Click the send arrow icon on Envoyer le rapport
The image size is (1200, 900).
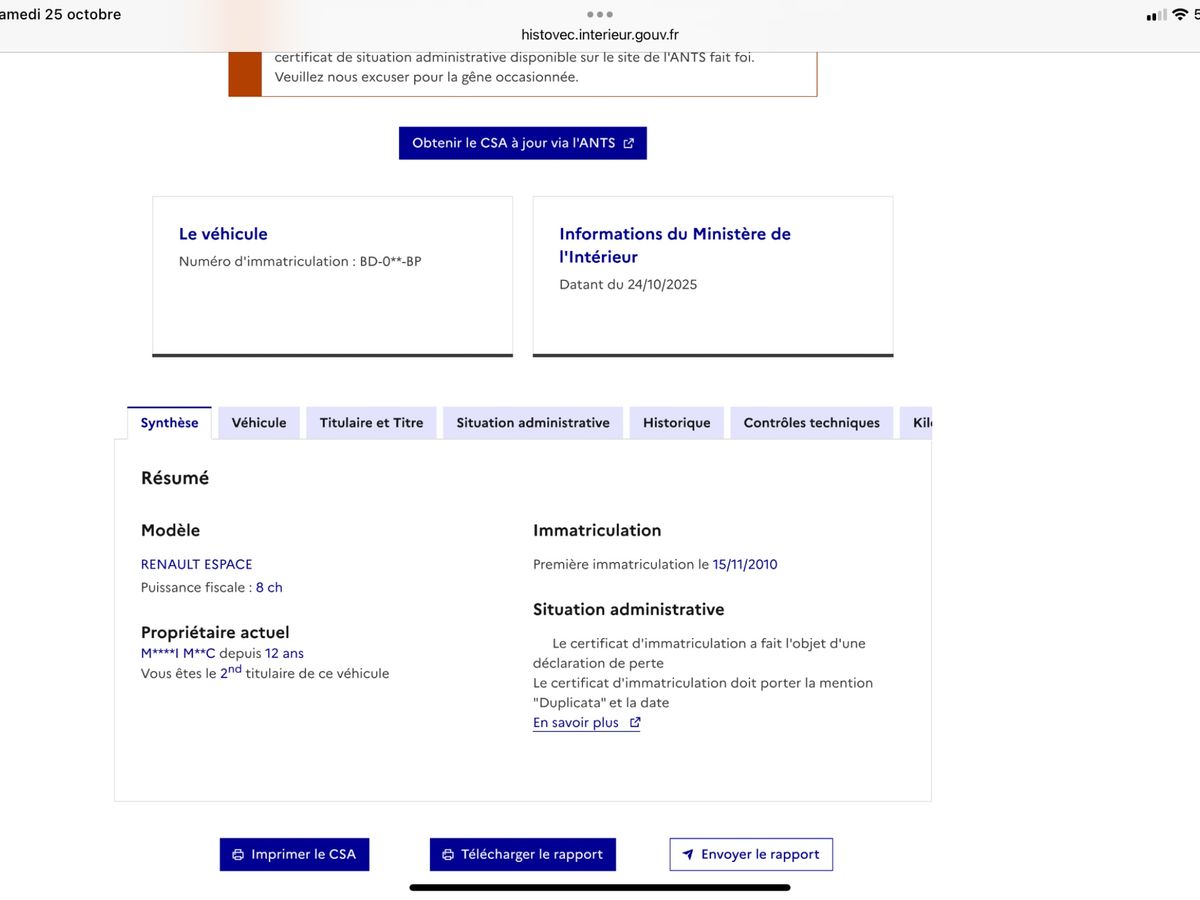pyautogui.click(x=688, y=855)
